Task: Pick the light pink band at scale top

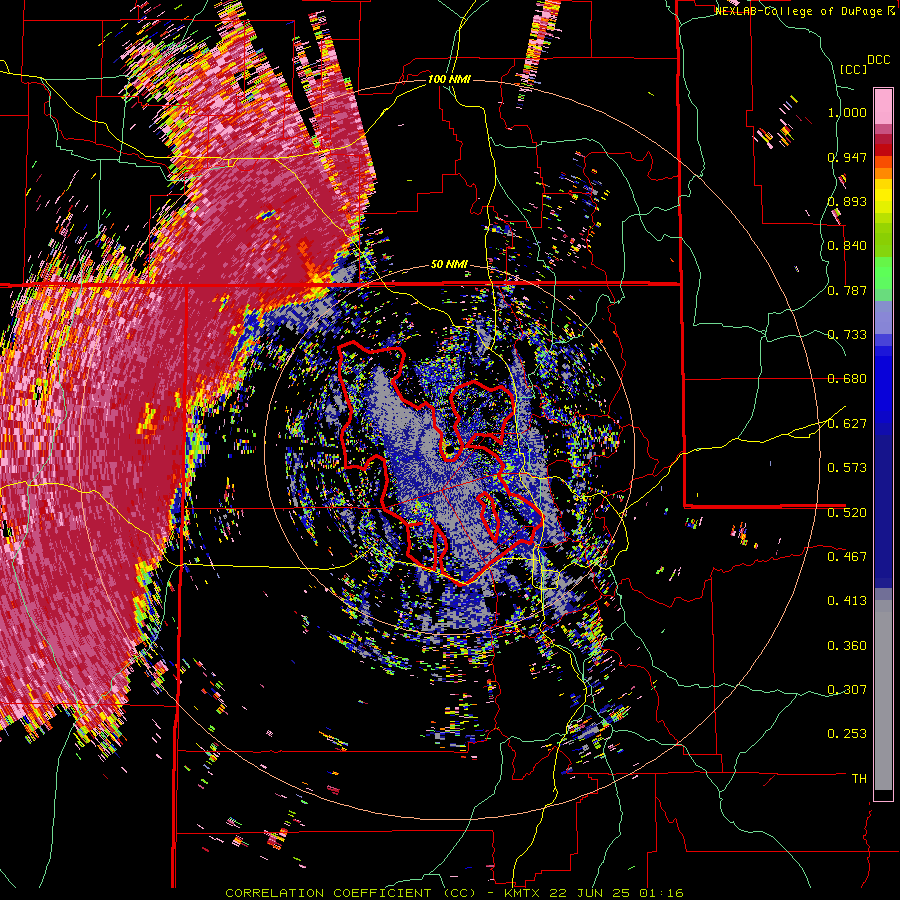Action: point(883,106)
